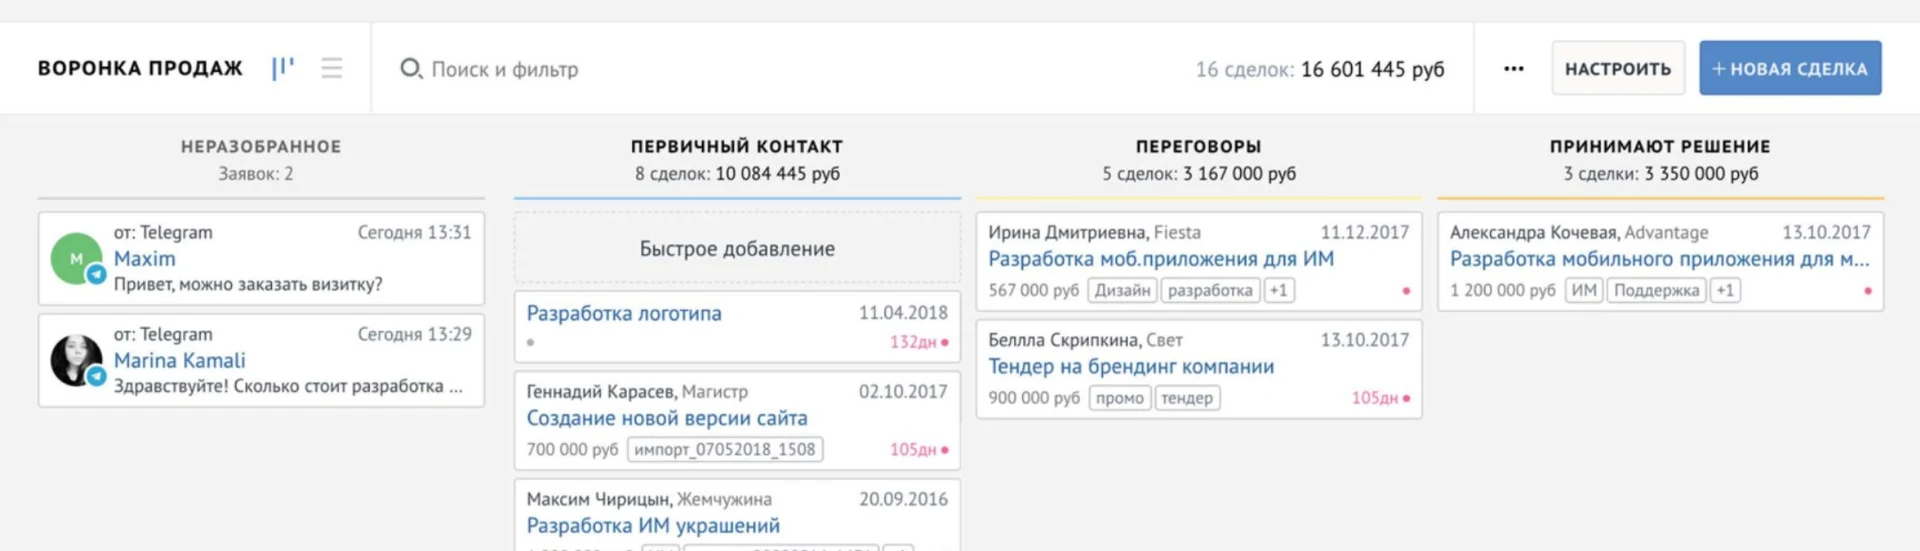1920x551 pixels.
Task: Click ПЕРВИЧНЫЙ КОНТАКТ column header
Action: point(737,146)
